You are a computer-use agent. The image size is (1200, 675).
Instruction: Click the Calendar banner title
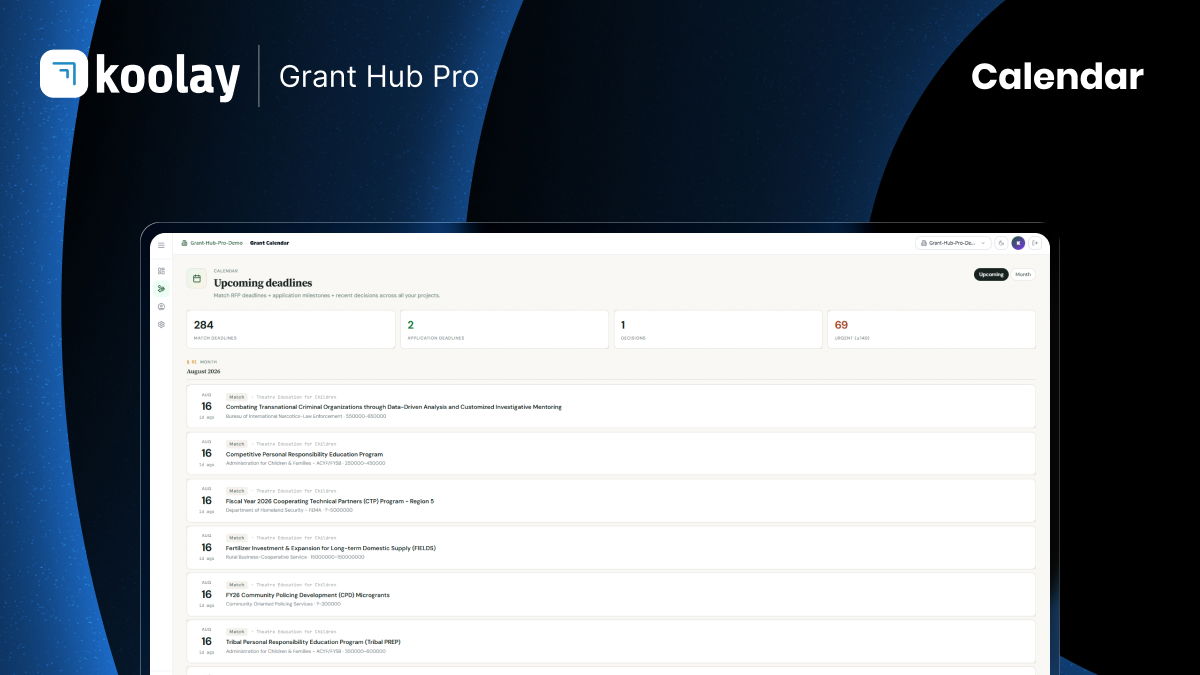(x=1057, y=76)
